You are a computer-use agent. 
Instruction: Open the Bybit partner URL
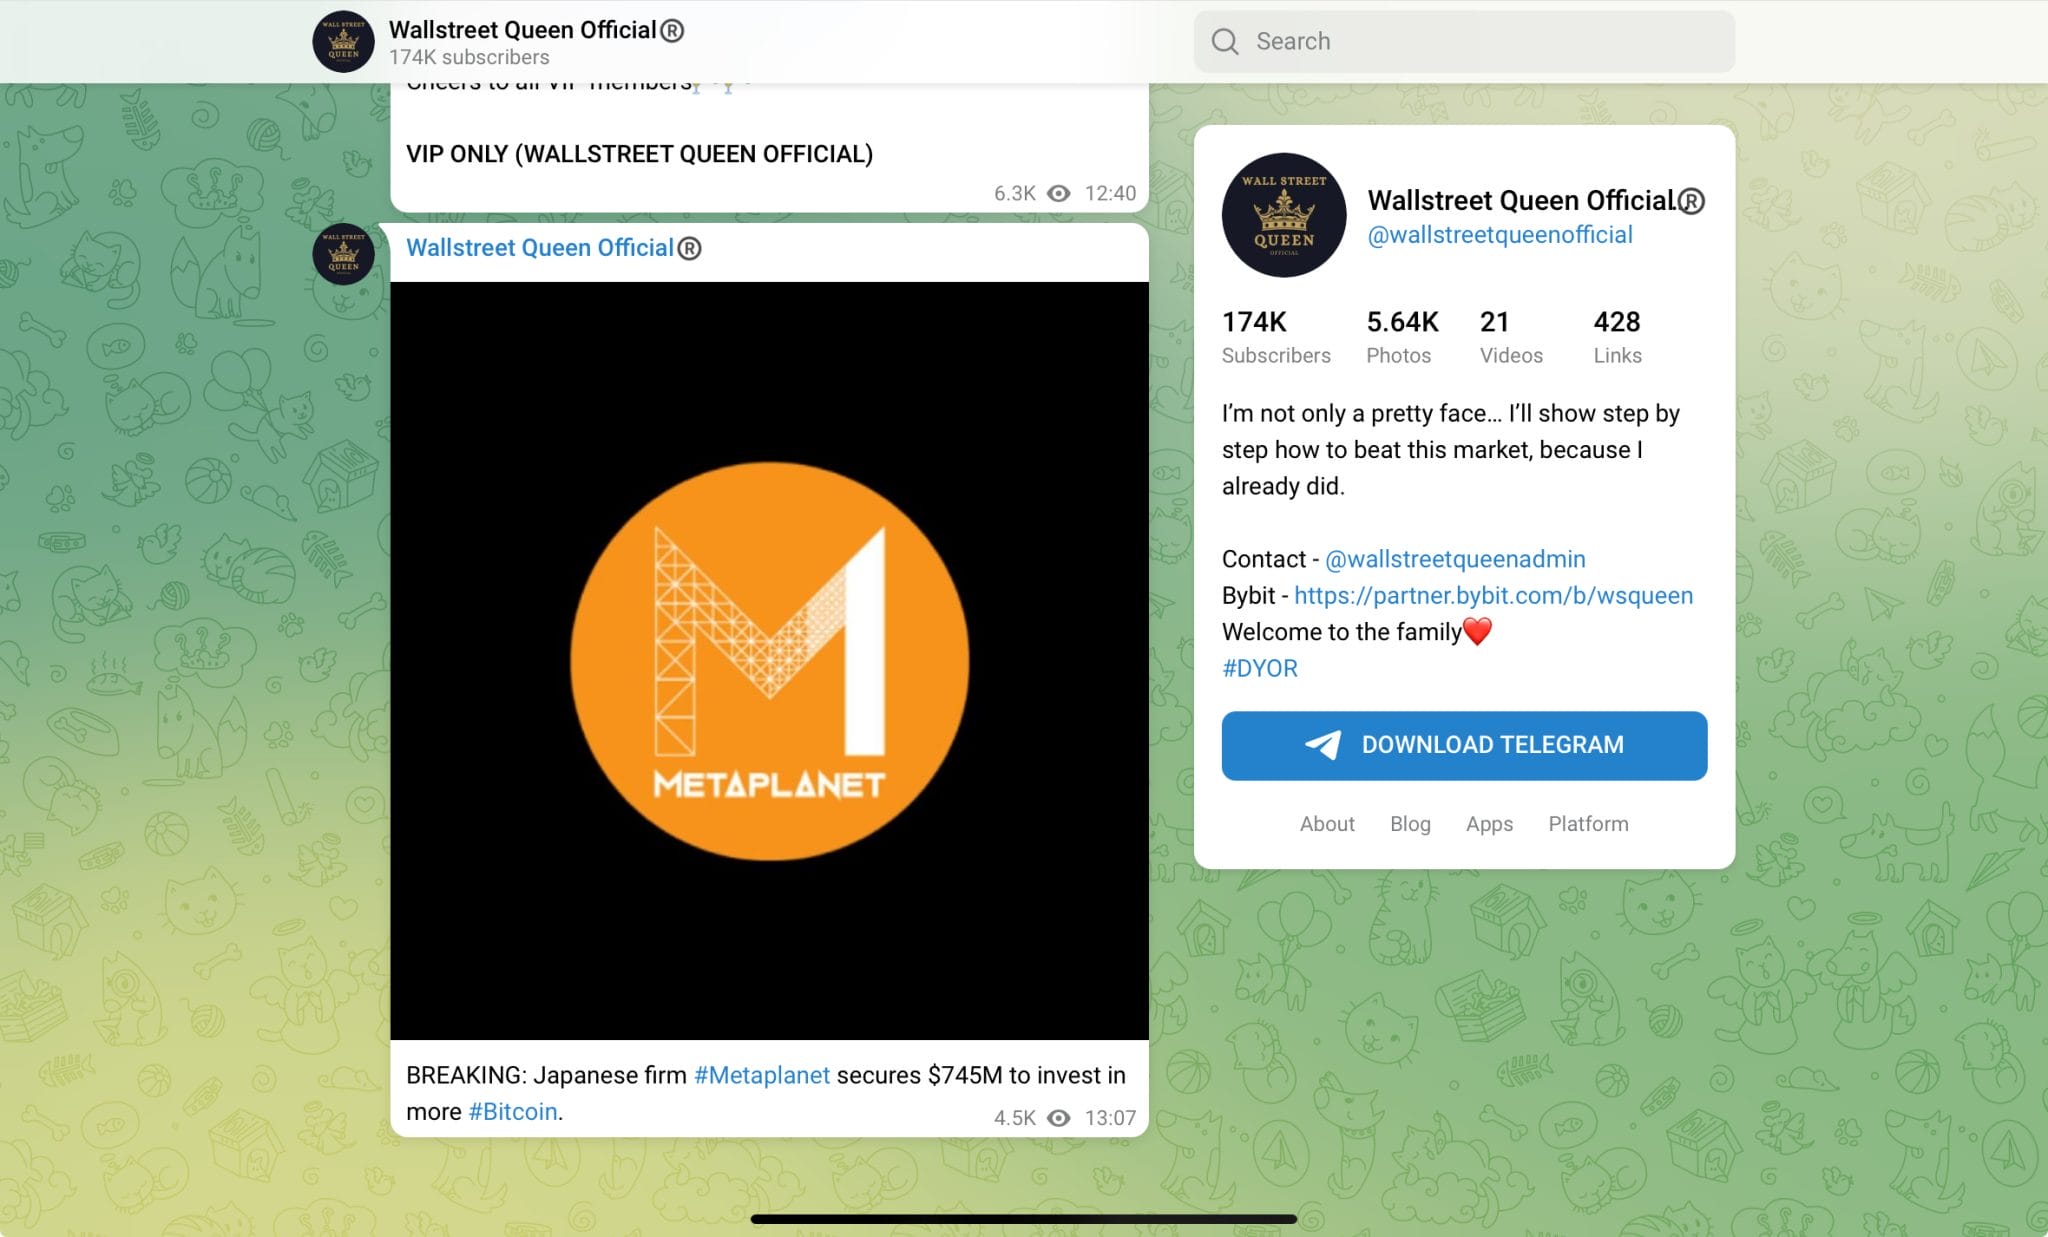click(x=1493, y=595)
